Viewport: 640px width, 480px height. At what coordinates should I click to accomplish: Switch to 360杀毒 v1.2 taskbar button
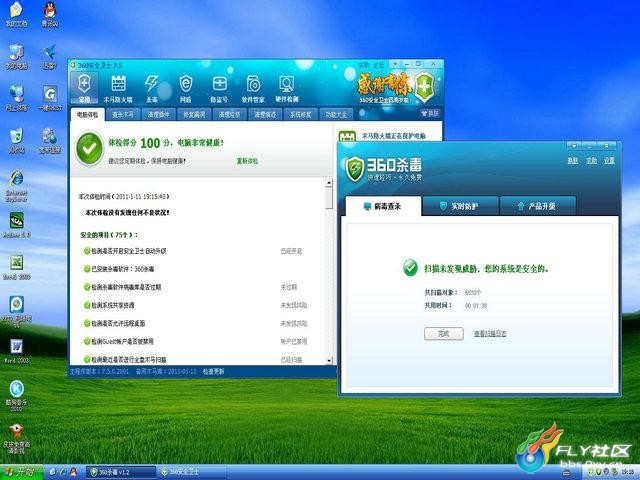(x=121, y=472)
